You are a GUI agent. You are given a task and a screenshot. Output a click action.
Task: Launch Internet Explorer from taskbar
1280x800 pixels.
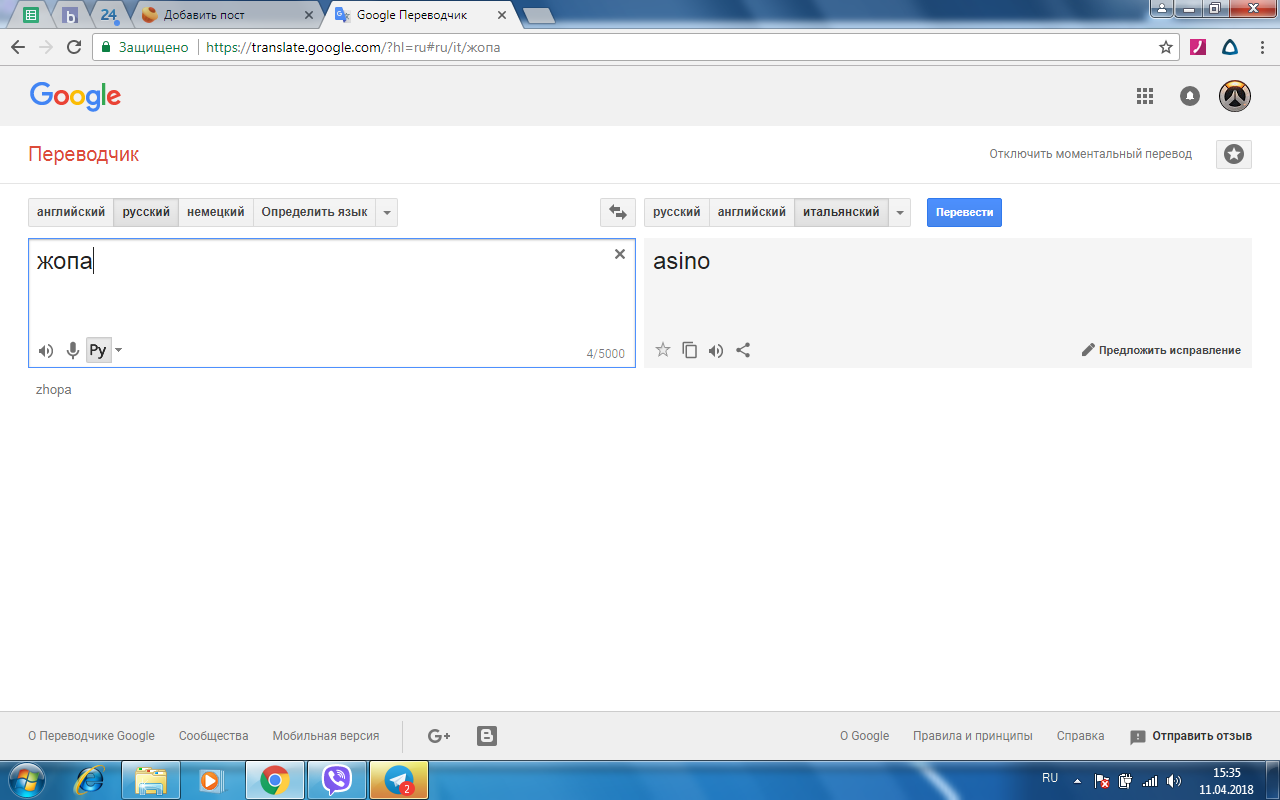pos(90,779)
